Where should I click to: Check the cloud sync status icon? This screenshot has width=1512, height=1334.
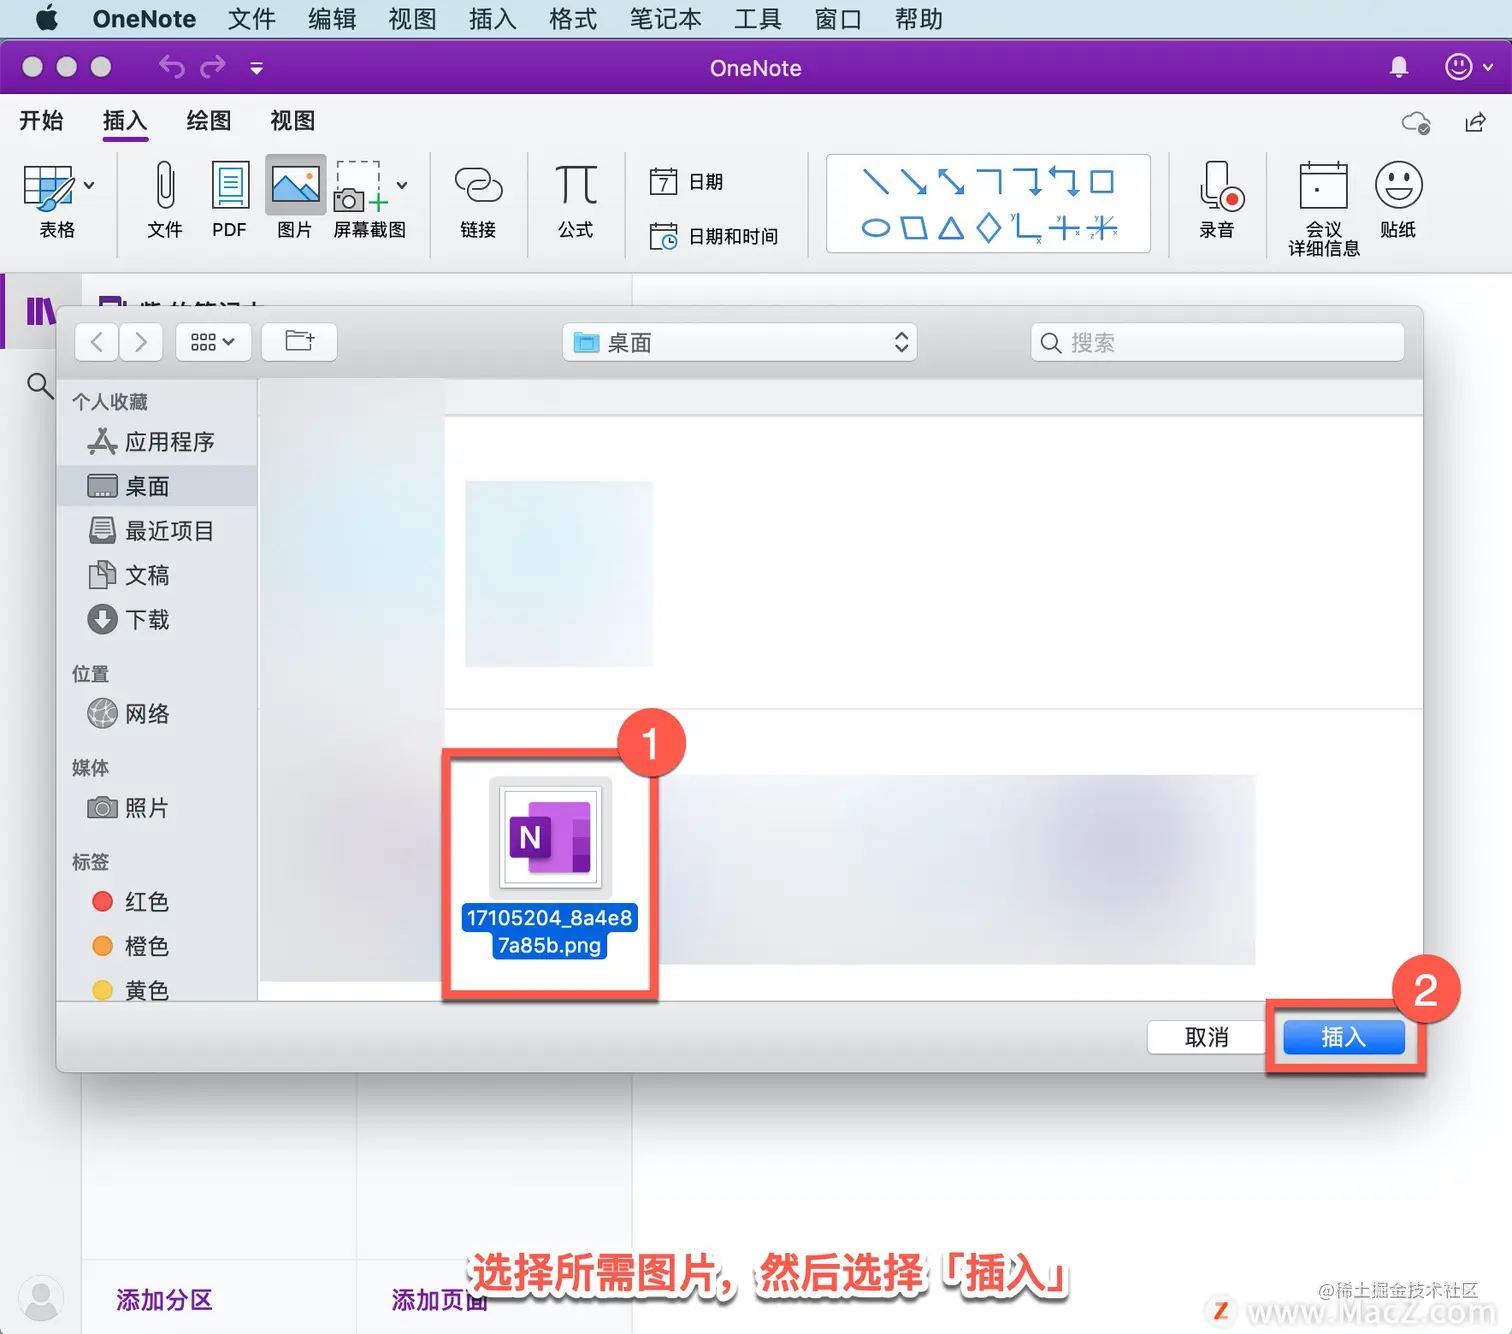pos(1416,122)
